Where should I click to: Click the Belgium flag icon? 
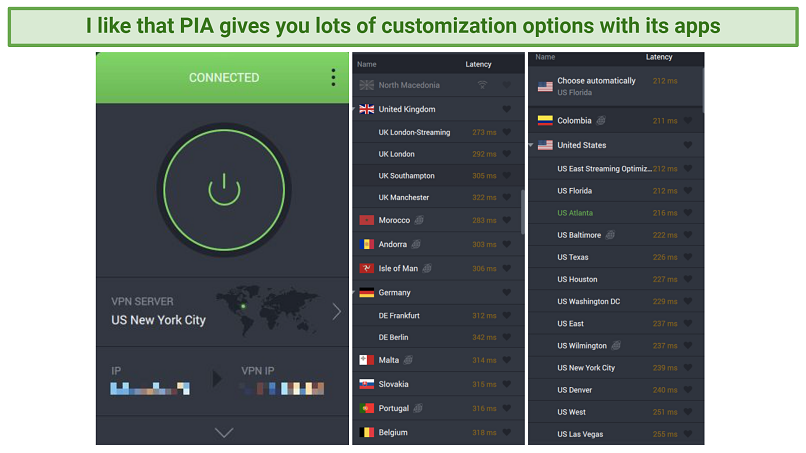tap(367, 432)
